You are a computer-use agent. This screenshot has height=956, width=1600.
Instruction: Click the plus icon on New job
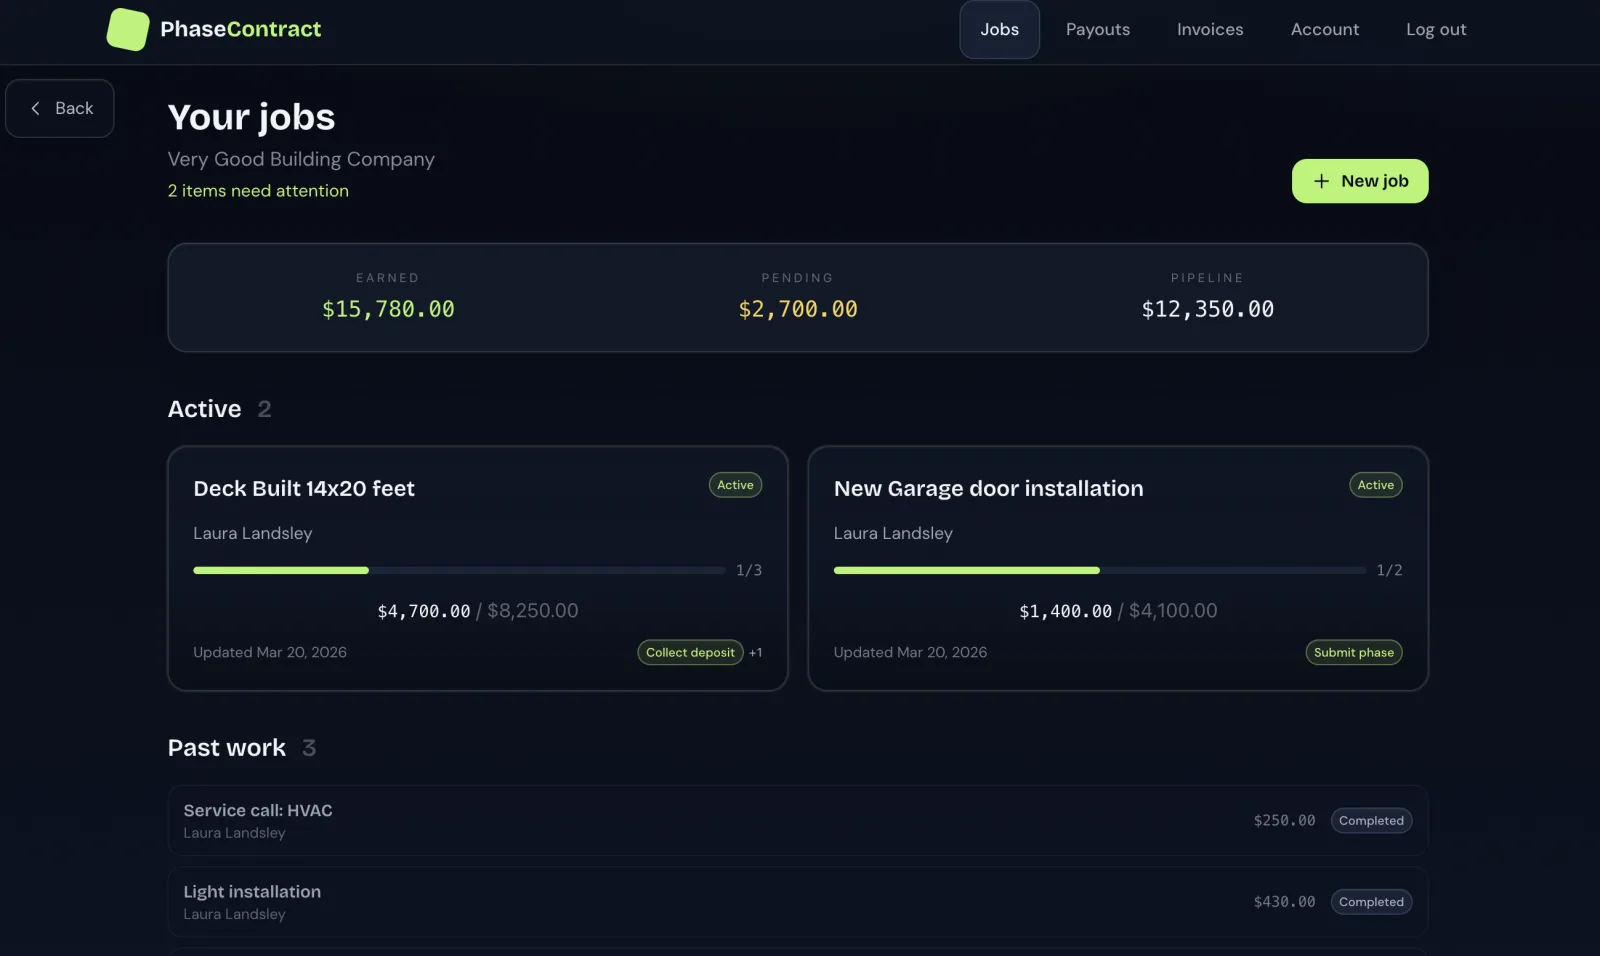[x=1321, y=181]
